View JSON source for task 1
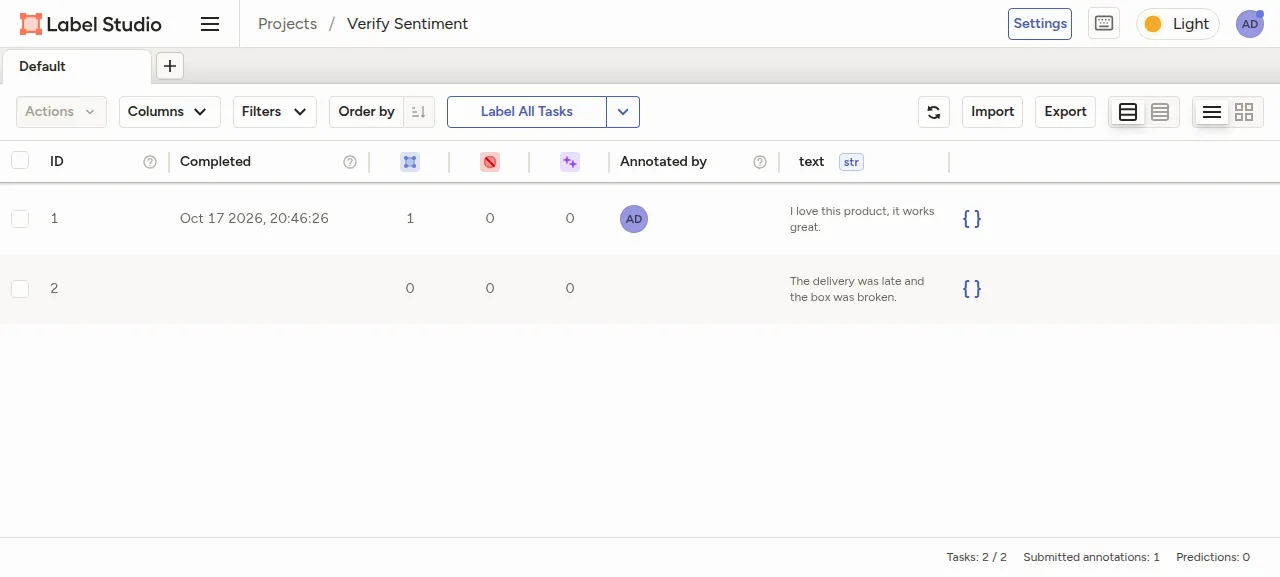Screen dimensions: 1280x577 (972, 218)
